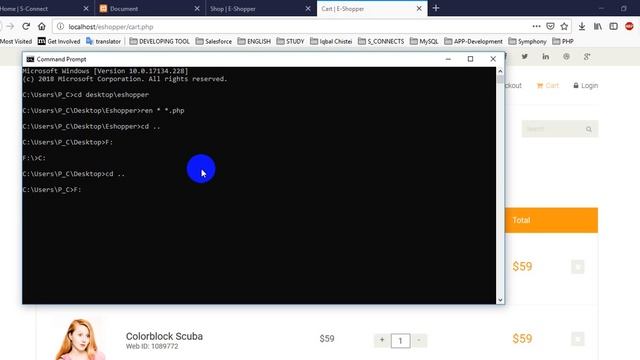
Task: Click the Colorblock Scuba quantity field
Action: [x=400, y=340]
